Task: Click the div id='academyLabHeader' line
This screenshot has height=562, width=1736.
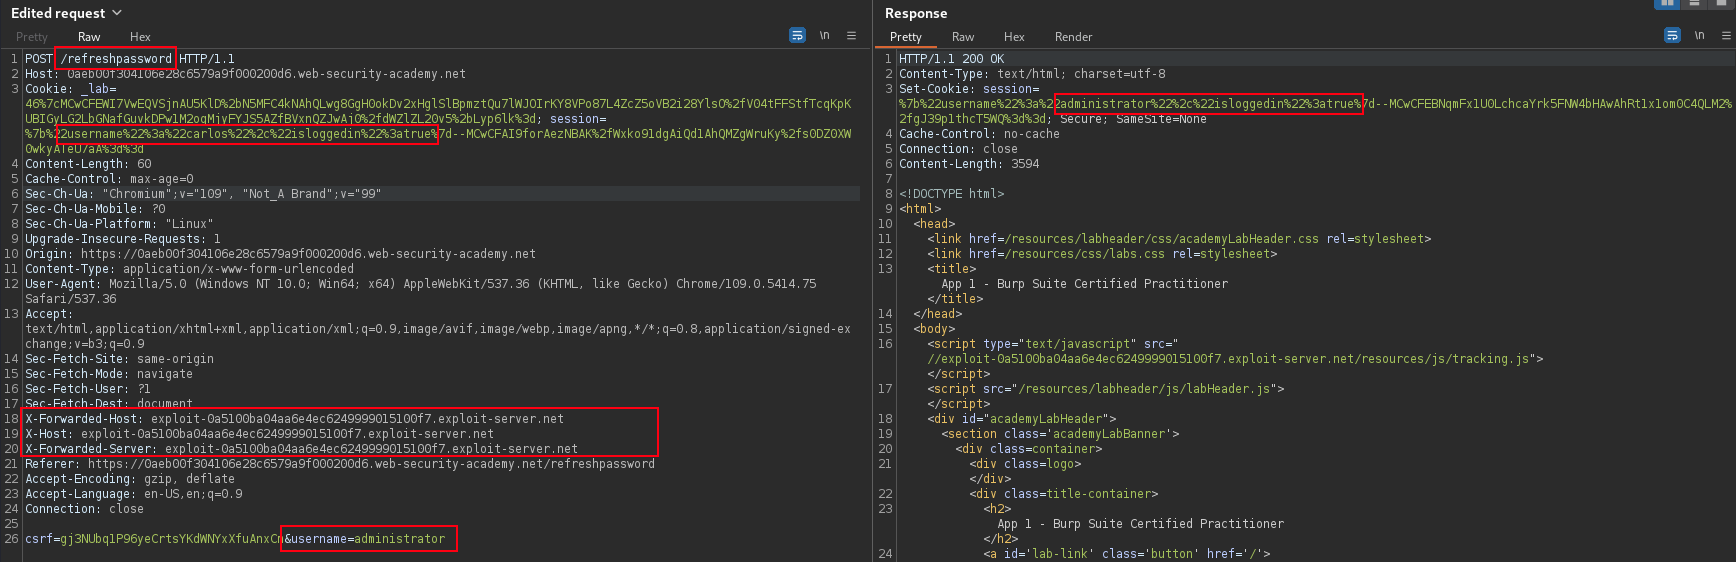Action: click(1021, 419)
